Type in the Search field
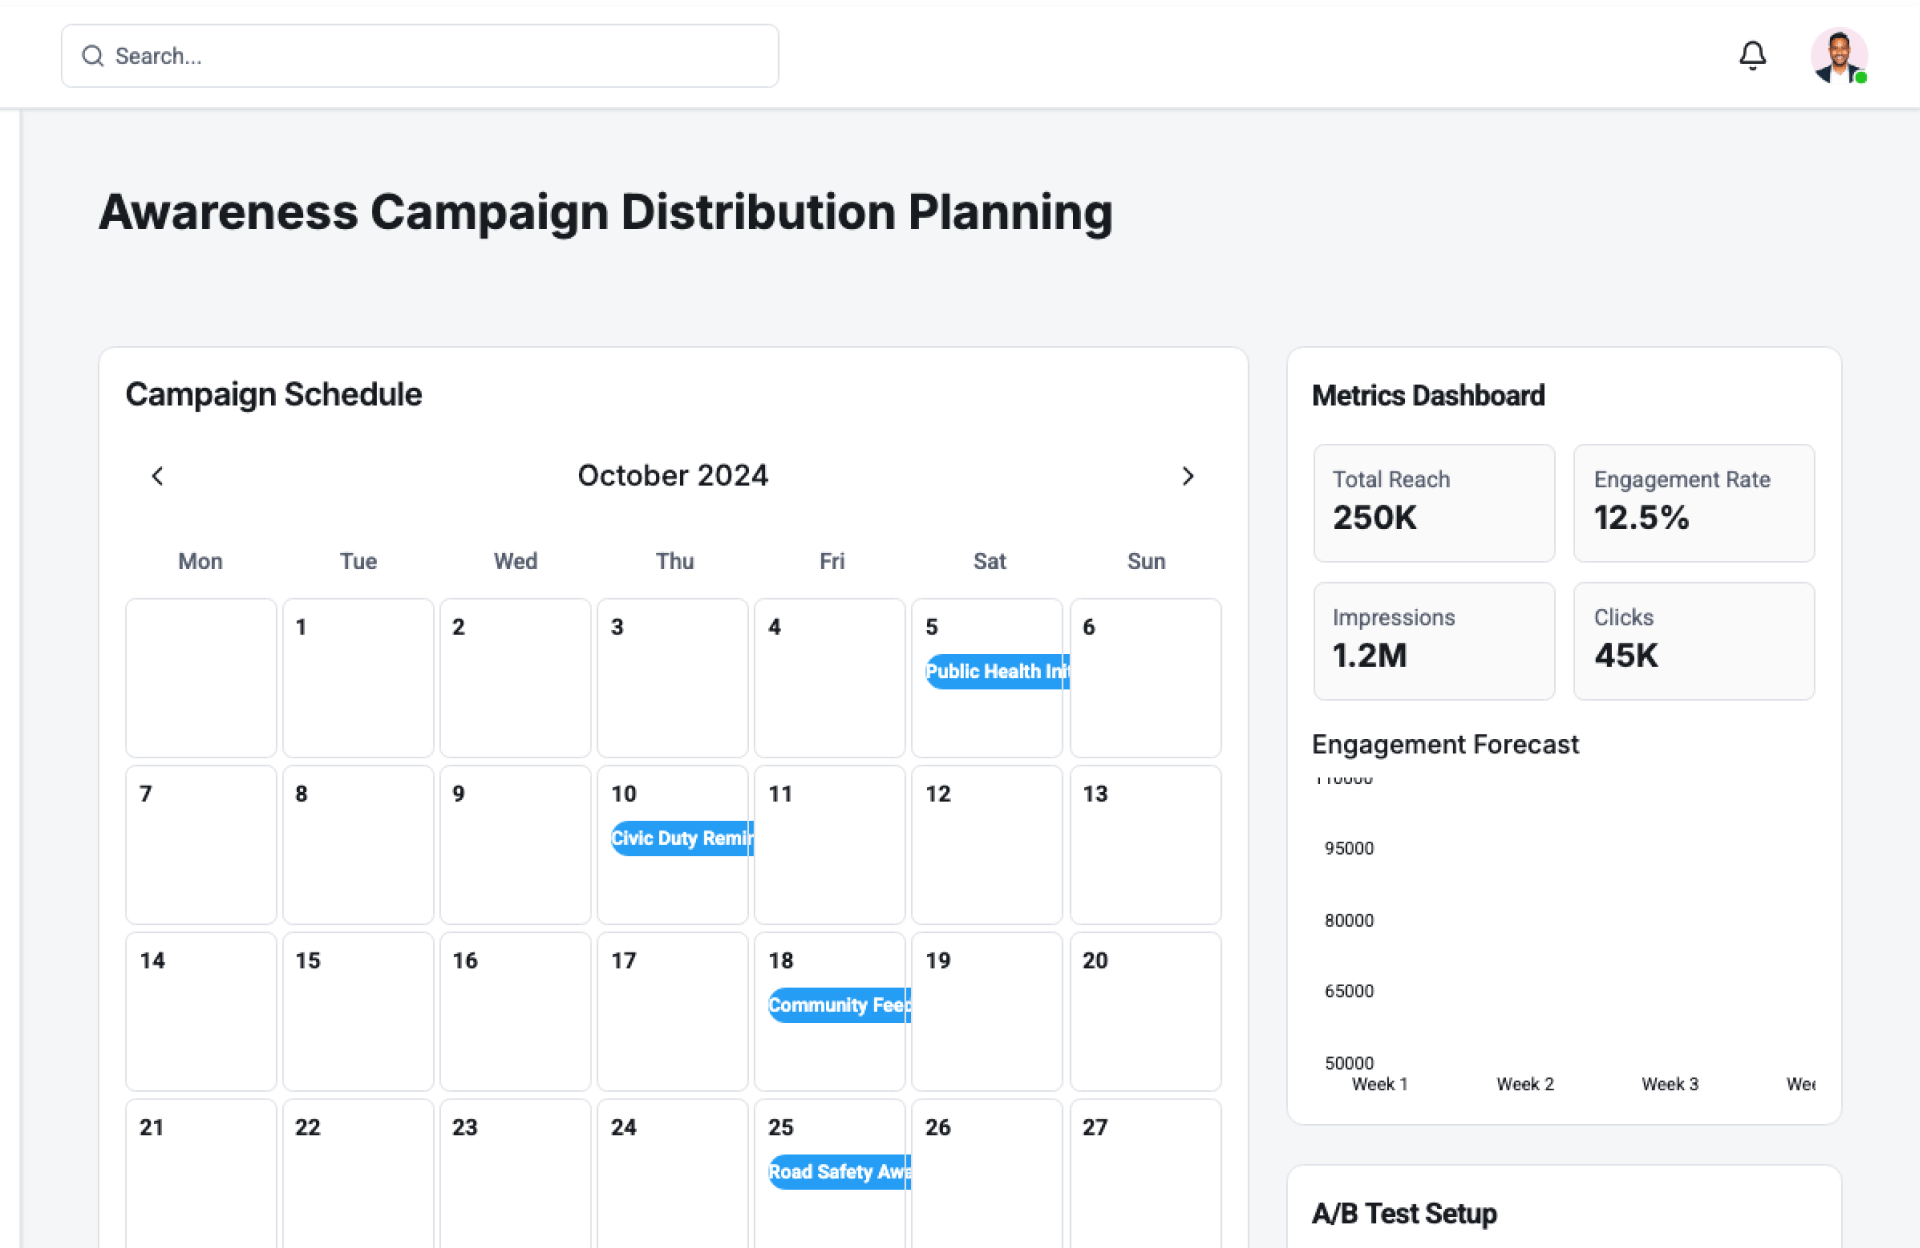The height and width of the screenshot is (1248, 1920). click(440, 56)
